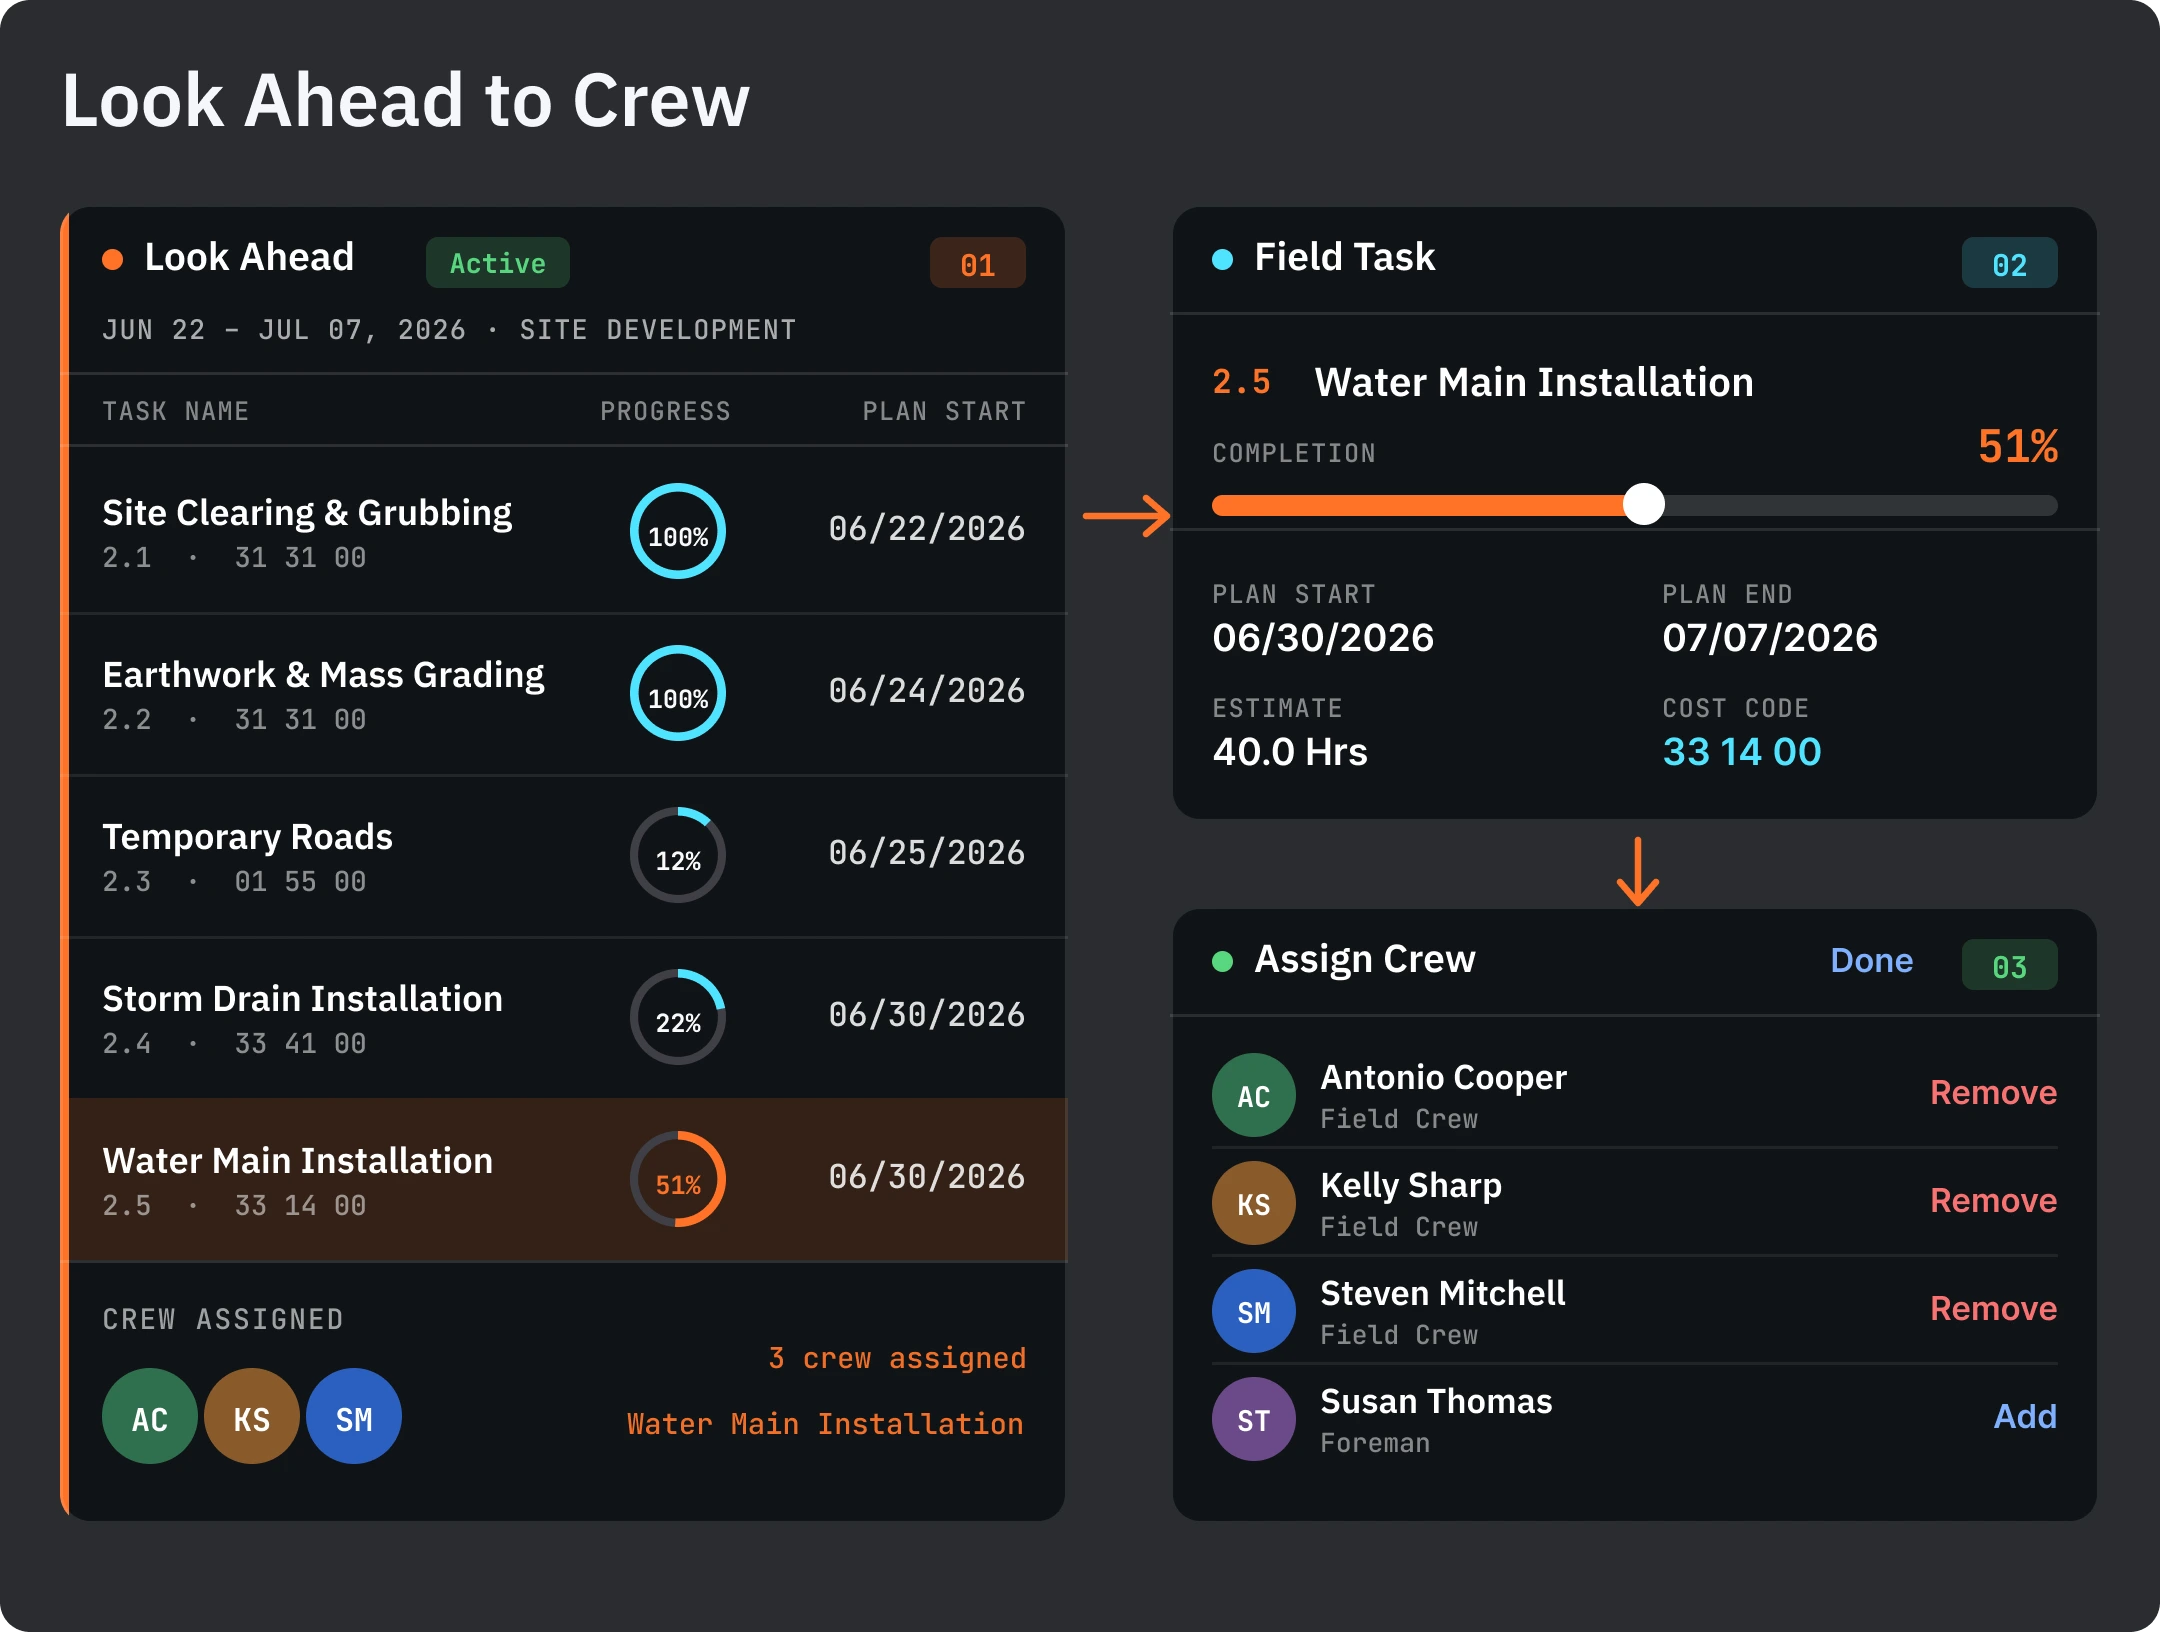Image resolution: width=2160 pixels, height=1632 pixels.
Task: Click the plan start date 06/25/2026
Action: click(x=926, y=852)
